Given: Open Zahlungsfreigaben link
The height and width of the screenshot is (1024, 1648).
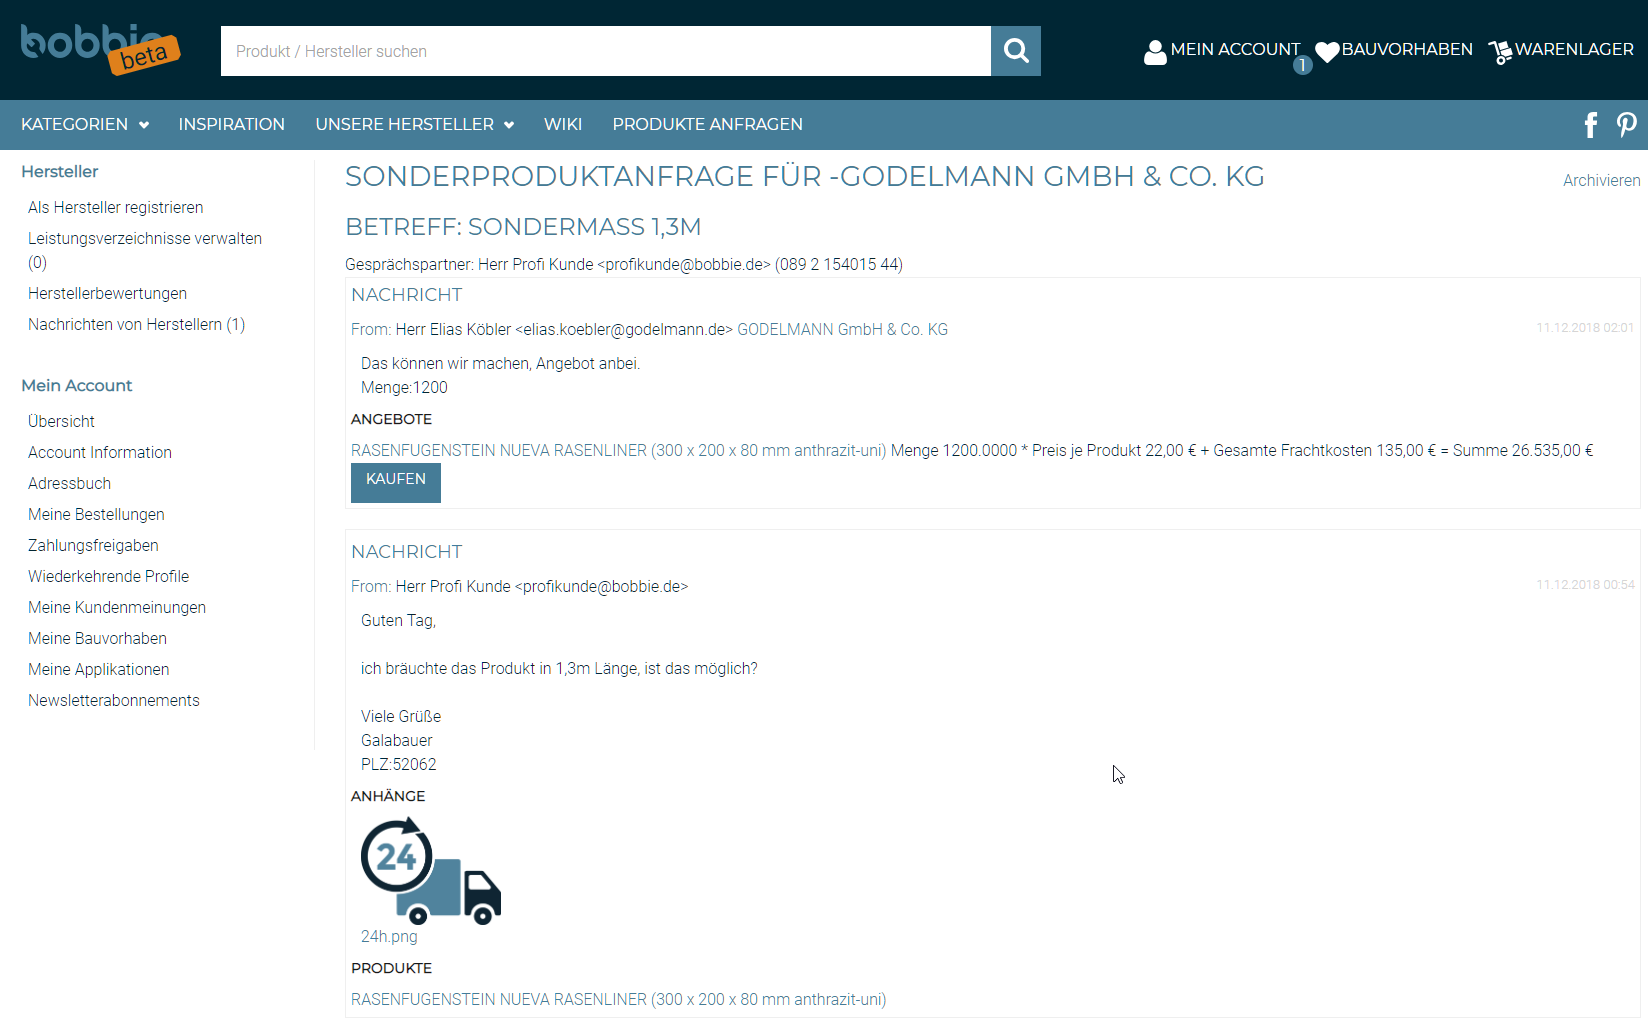Looking at the screenshot, I should (x=93, y=545).
